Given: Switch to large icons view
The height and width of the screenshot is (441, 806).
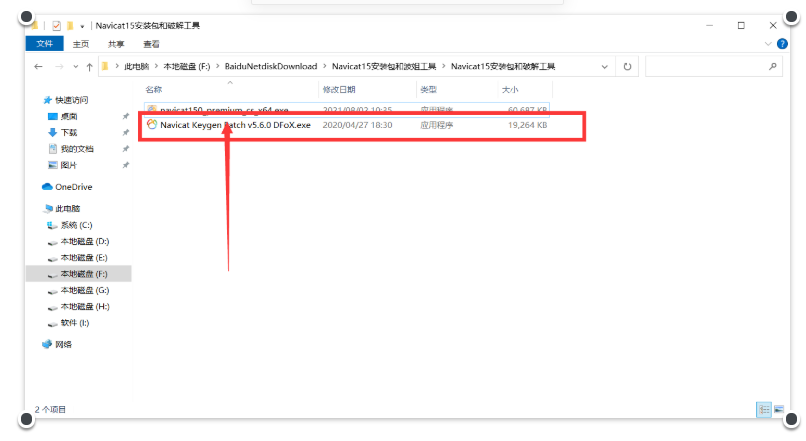Looking at the screenshot, I should click(x=779, y=410).
